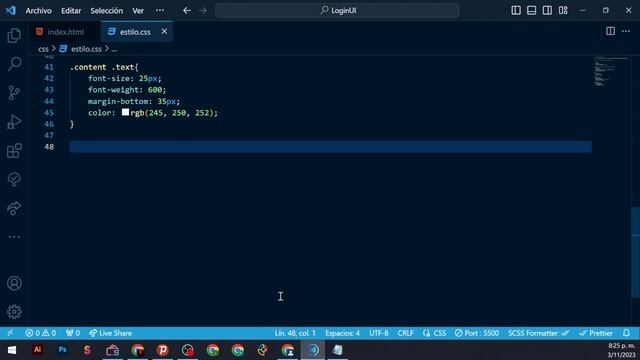Go forward with the right arrow
Screen dimensions: 640x360
click(x=203, y=11)
